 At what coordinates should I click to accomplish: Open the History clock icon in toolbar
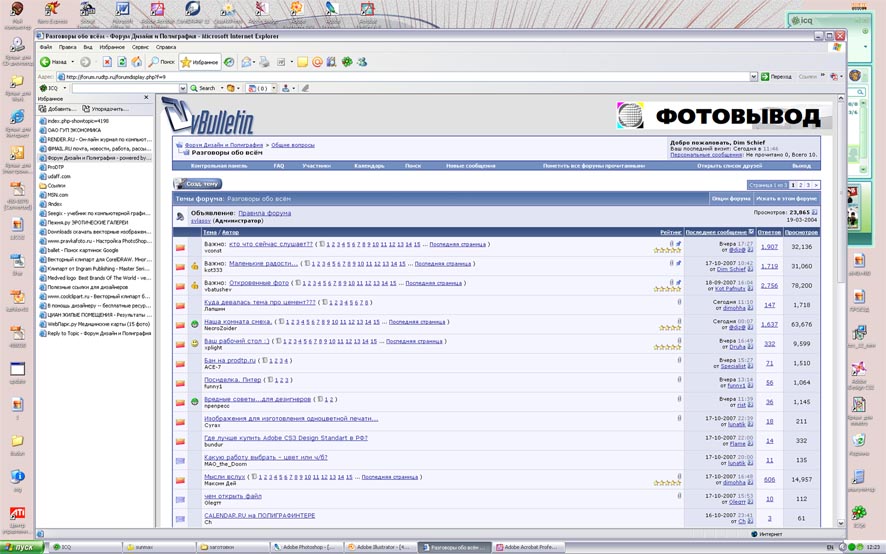click(229, 62)
